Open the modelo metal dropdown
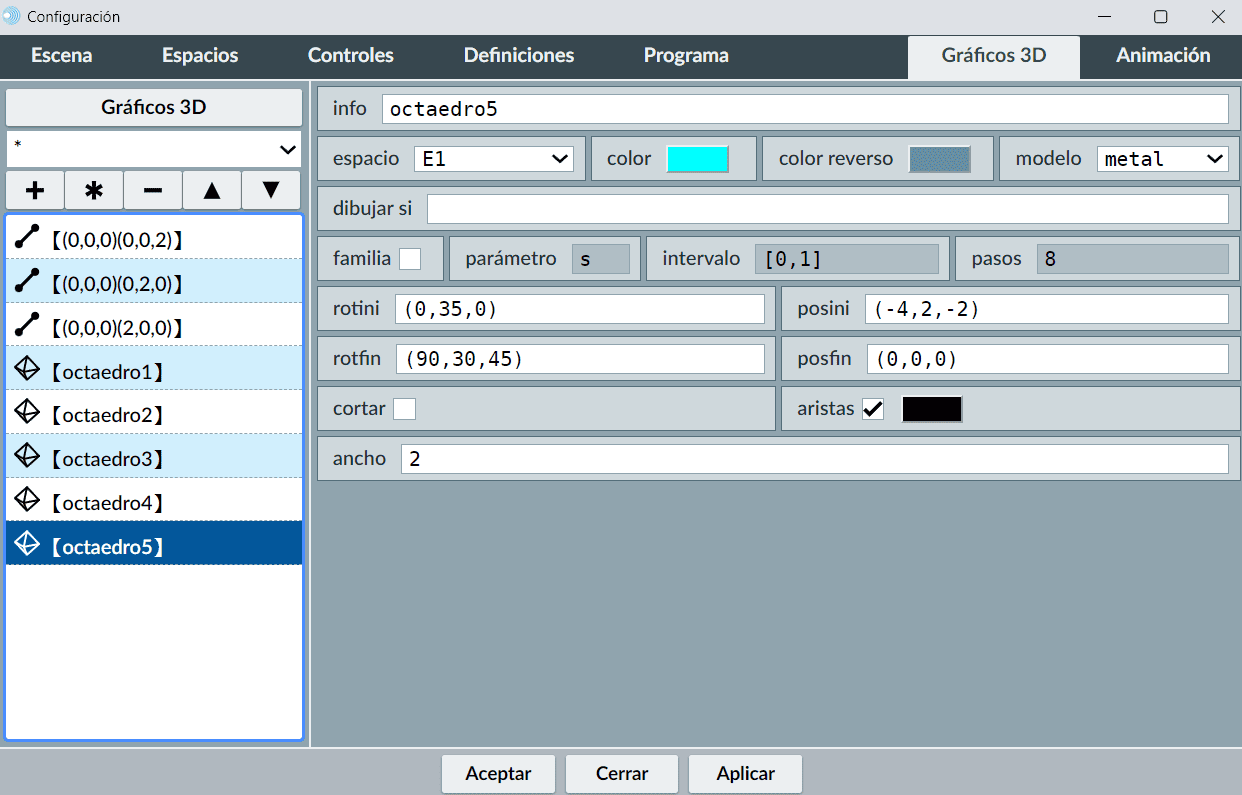 pos(1162,159)
